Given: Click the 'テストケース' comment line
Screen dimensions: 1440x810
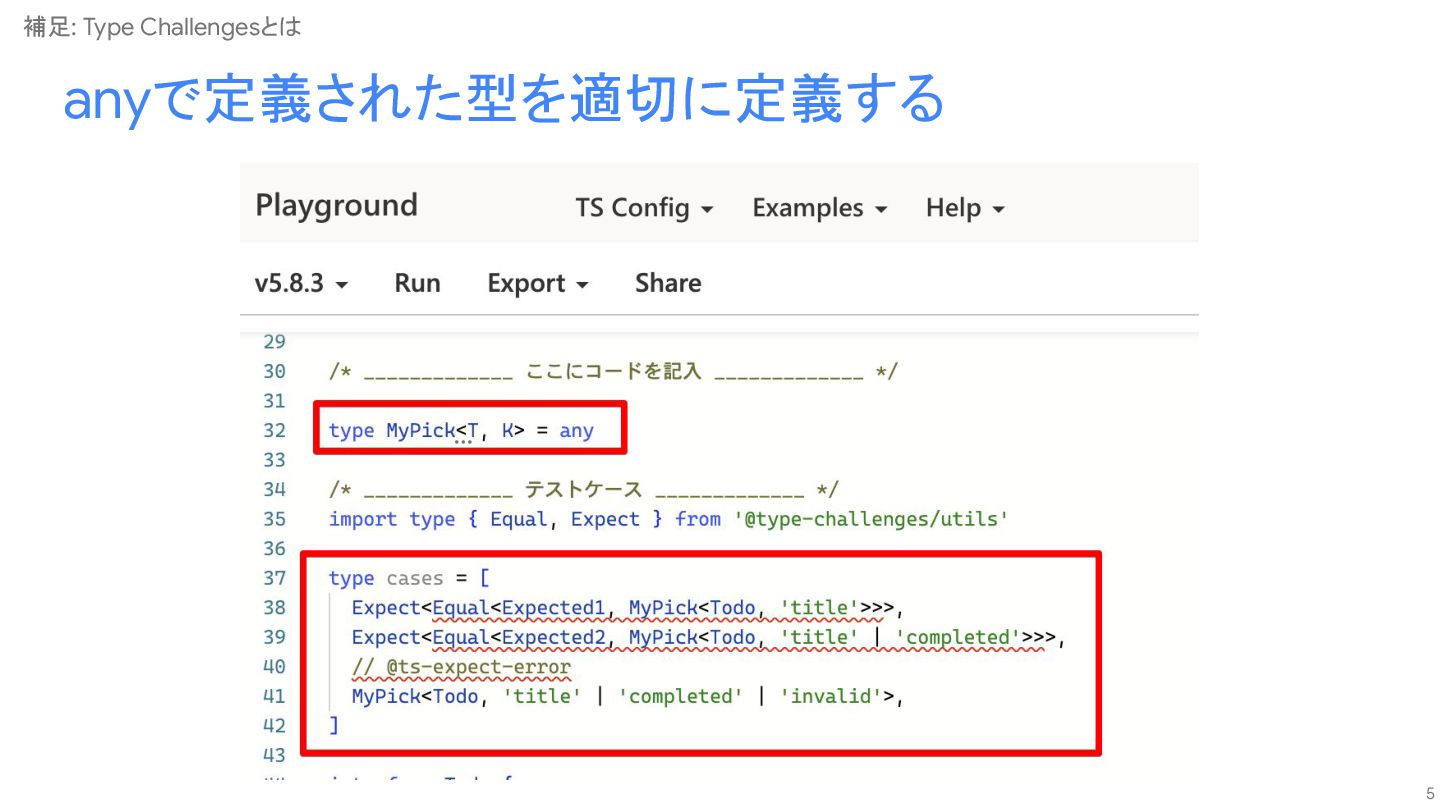Looking at the screenshot, I should [584, 489].
